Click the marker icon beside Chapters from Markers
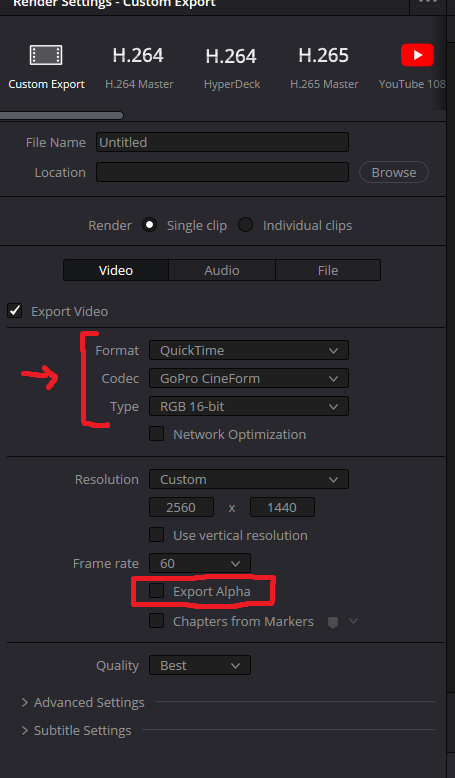The image size is (455, 778). [x=333, y=622]
